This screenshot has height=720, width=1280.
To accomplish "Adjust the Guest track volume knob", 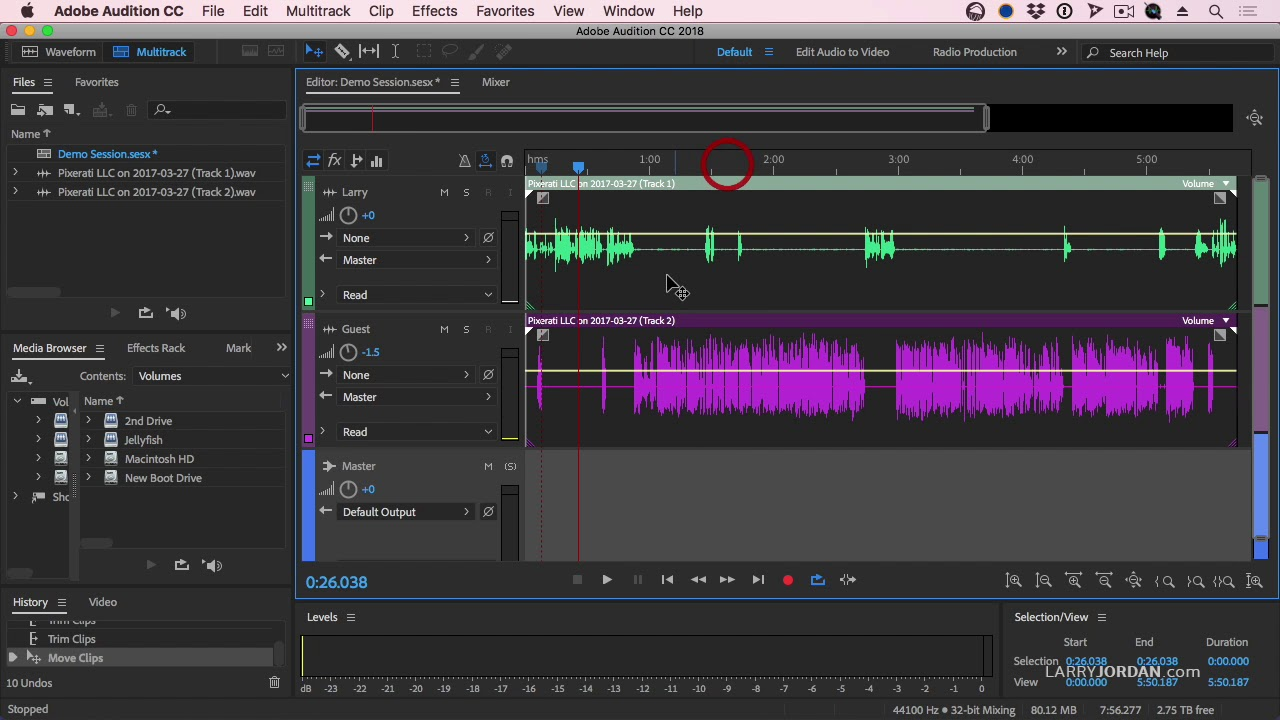I will [x=348, y=351].
